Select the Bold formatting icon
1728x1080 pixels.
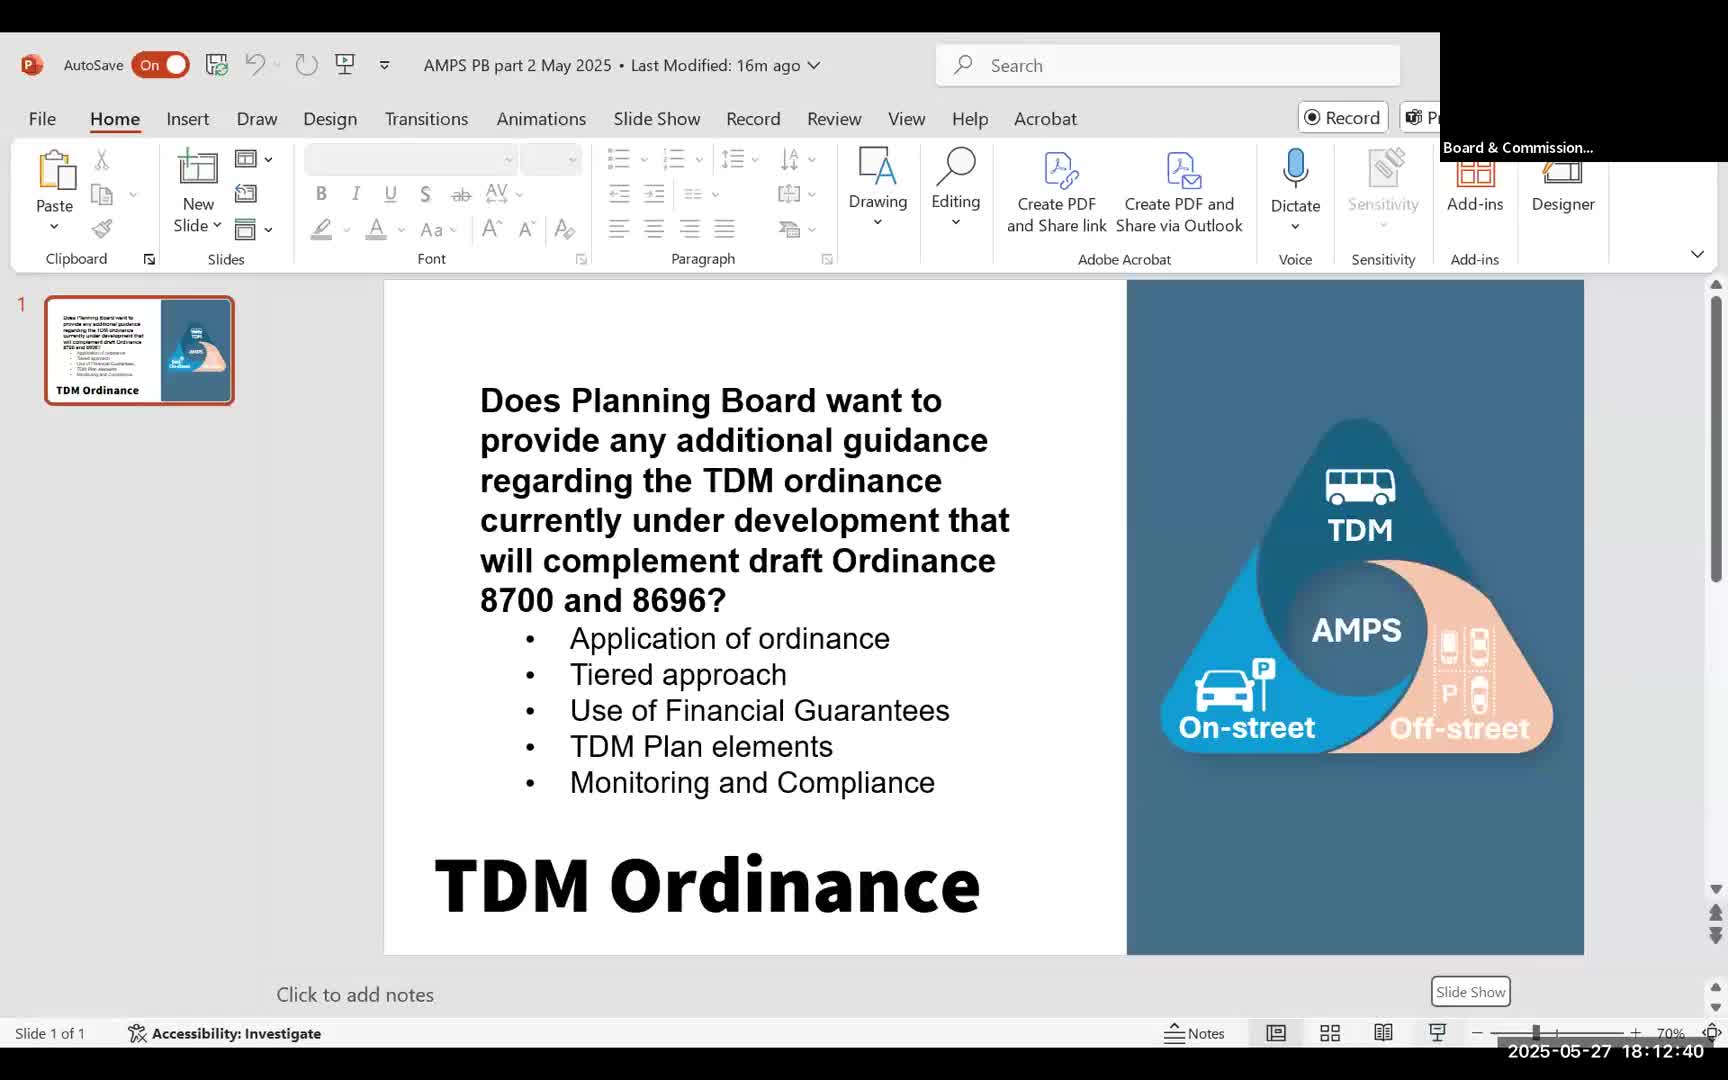click(321, 193)
